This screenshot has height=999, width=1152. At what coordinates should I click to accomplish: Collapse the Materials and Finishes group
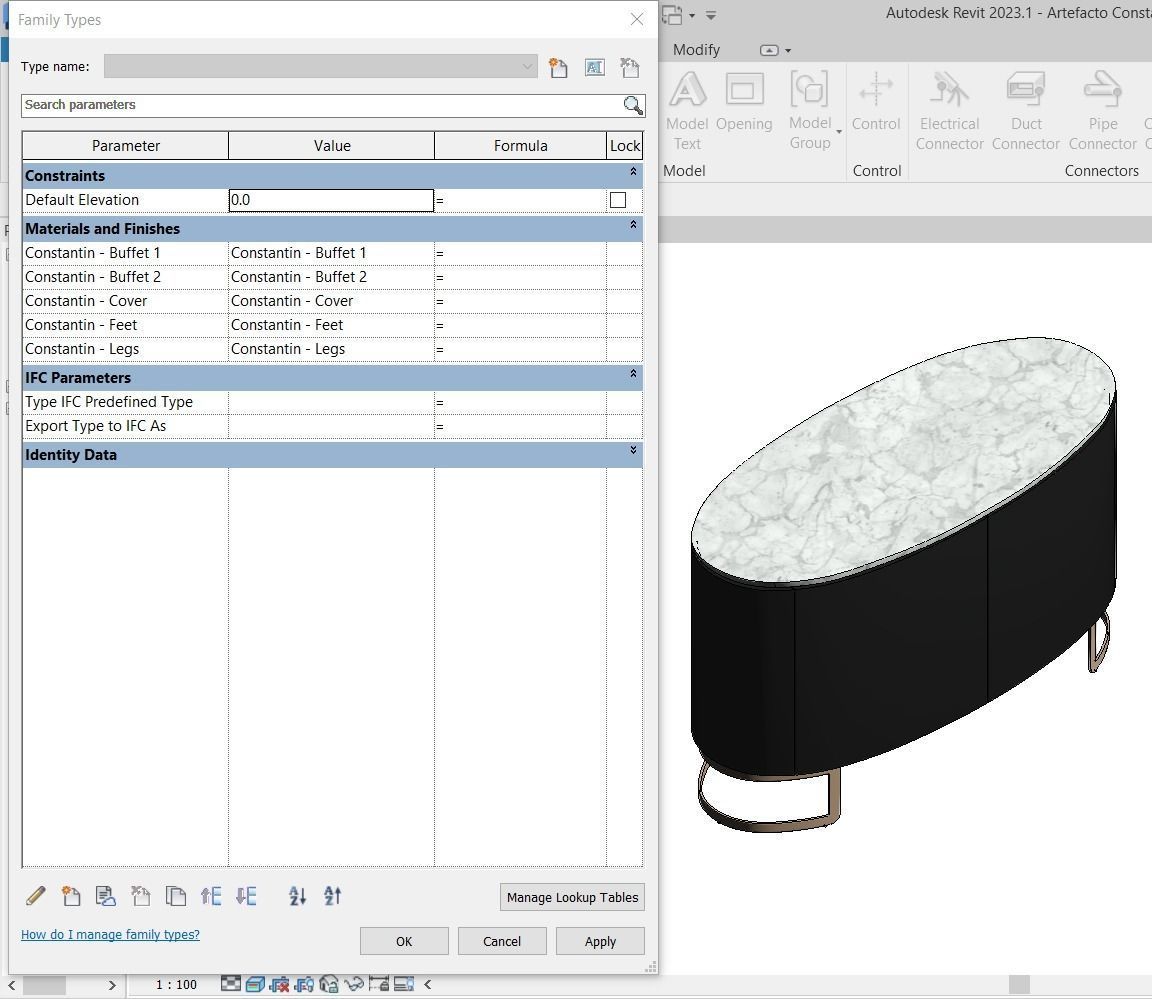click(633, 225)
